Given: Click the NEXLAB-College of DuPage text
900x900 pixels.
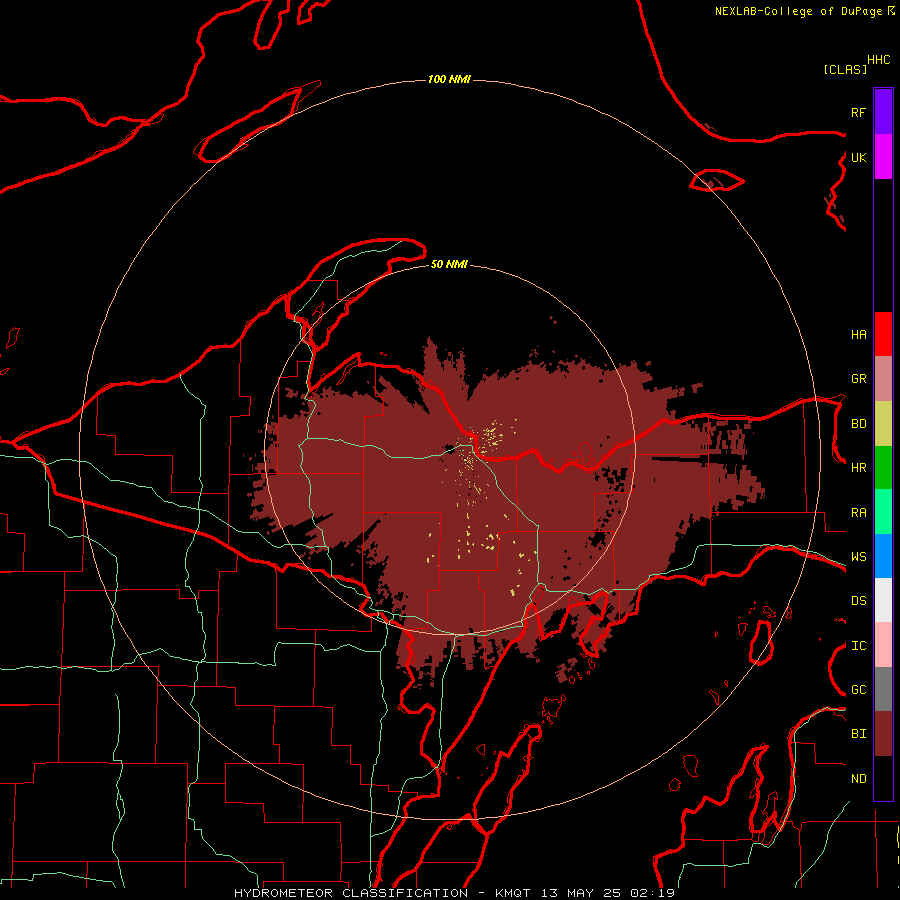Looking at the screenshot, I should click(x=798, y=11).
